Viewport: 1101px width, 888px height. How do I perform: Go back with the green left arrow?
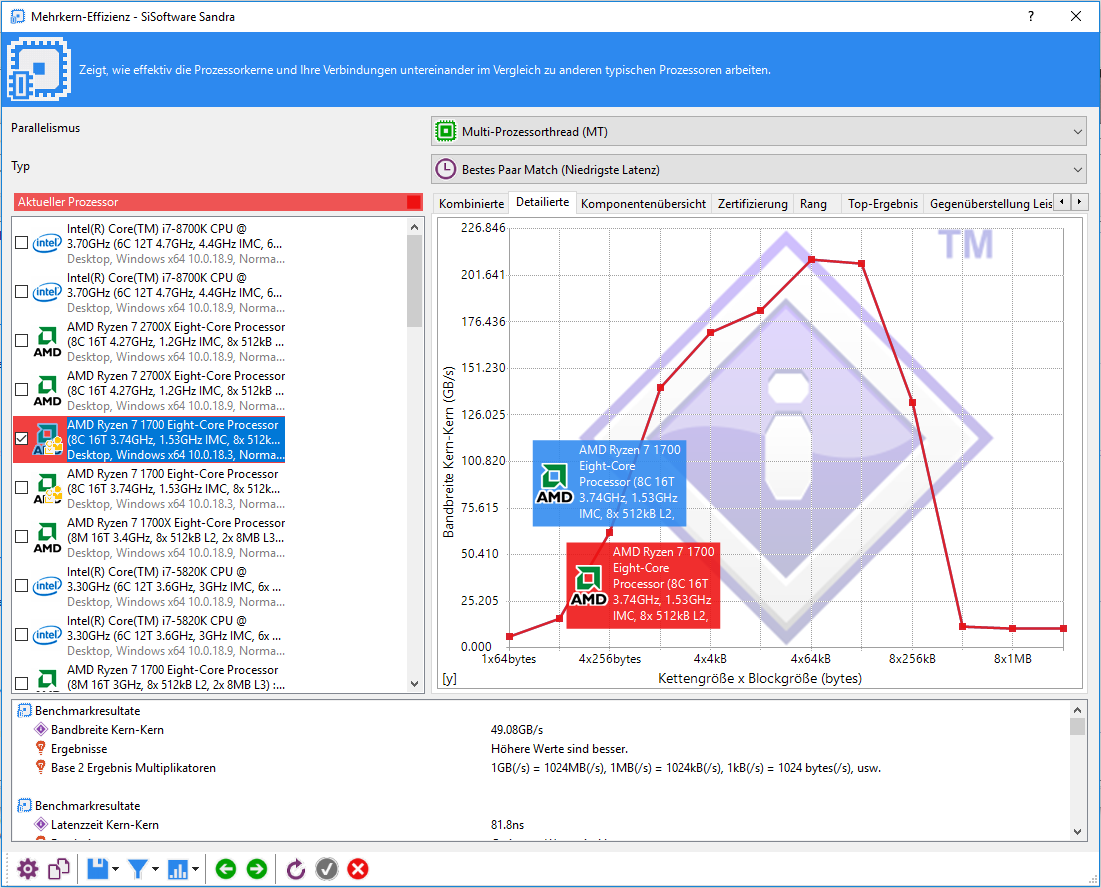(x=226, y=869)
